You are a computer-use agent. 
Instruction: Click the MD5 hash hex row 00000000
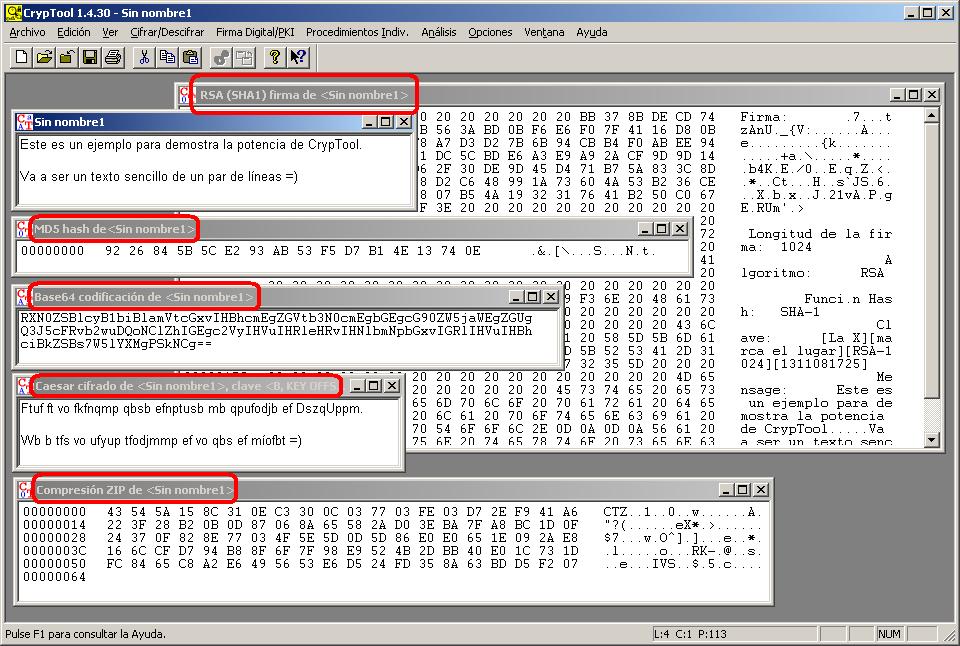pos(338,250)
